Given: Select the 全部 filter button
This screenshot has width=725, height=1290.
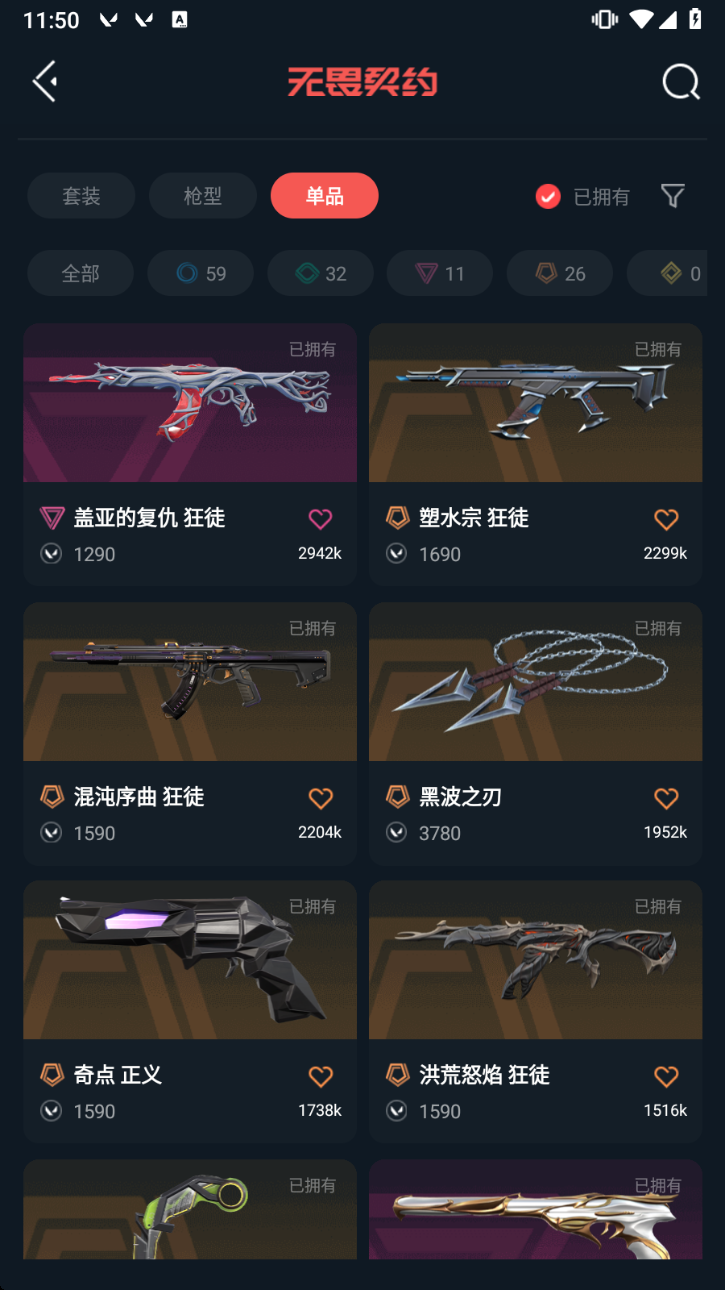Looking at the screenshot, I should point(80,273).
